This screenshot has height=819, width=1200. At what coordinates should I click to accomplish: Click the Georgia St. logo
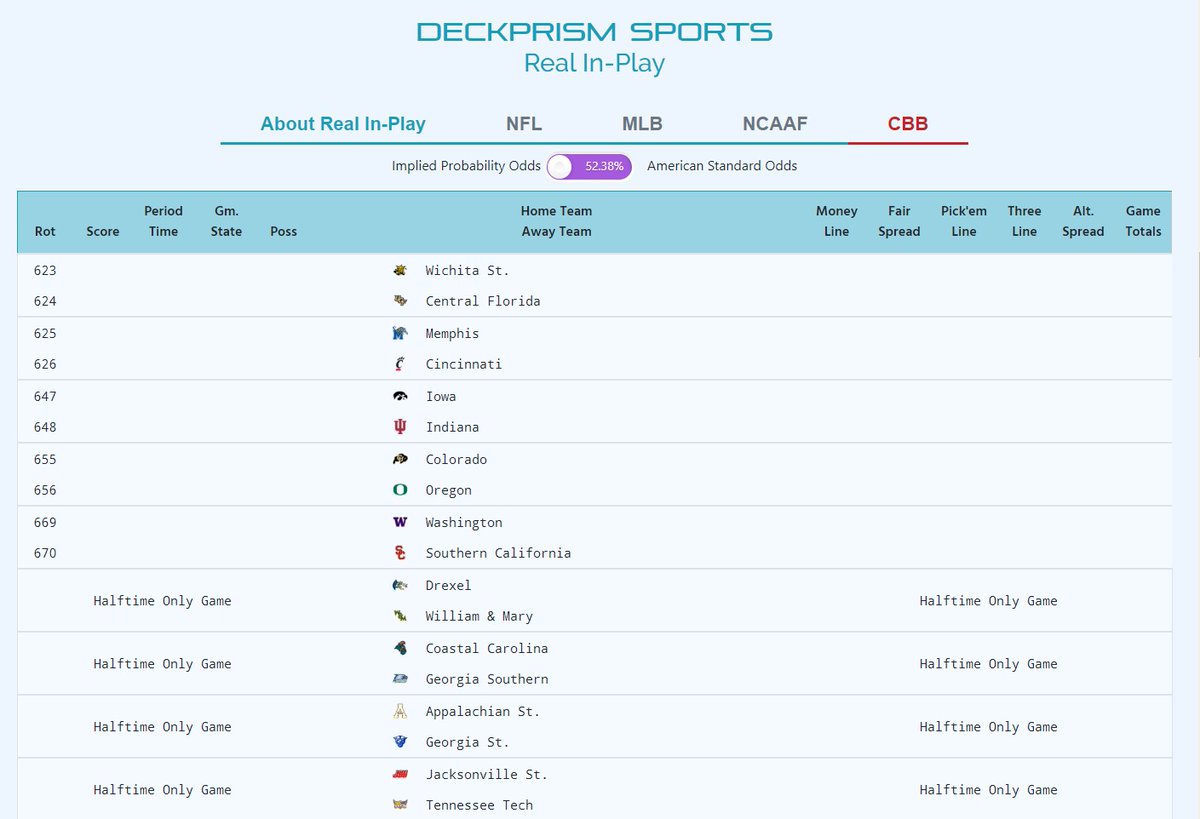click(400, 742)
